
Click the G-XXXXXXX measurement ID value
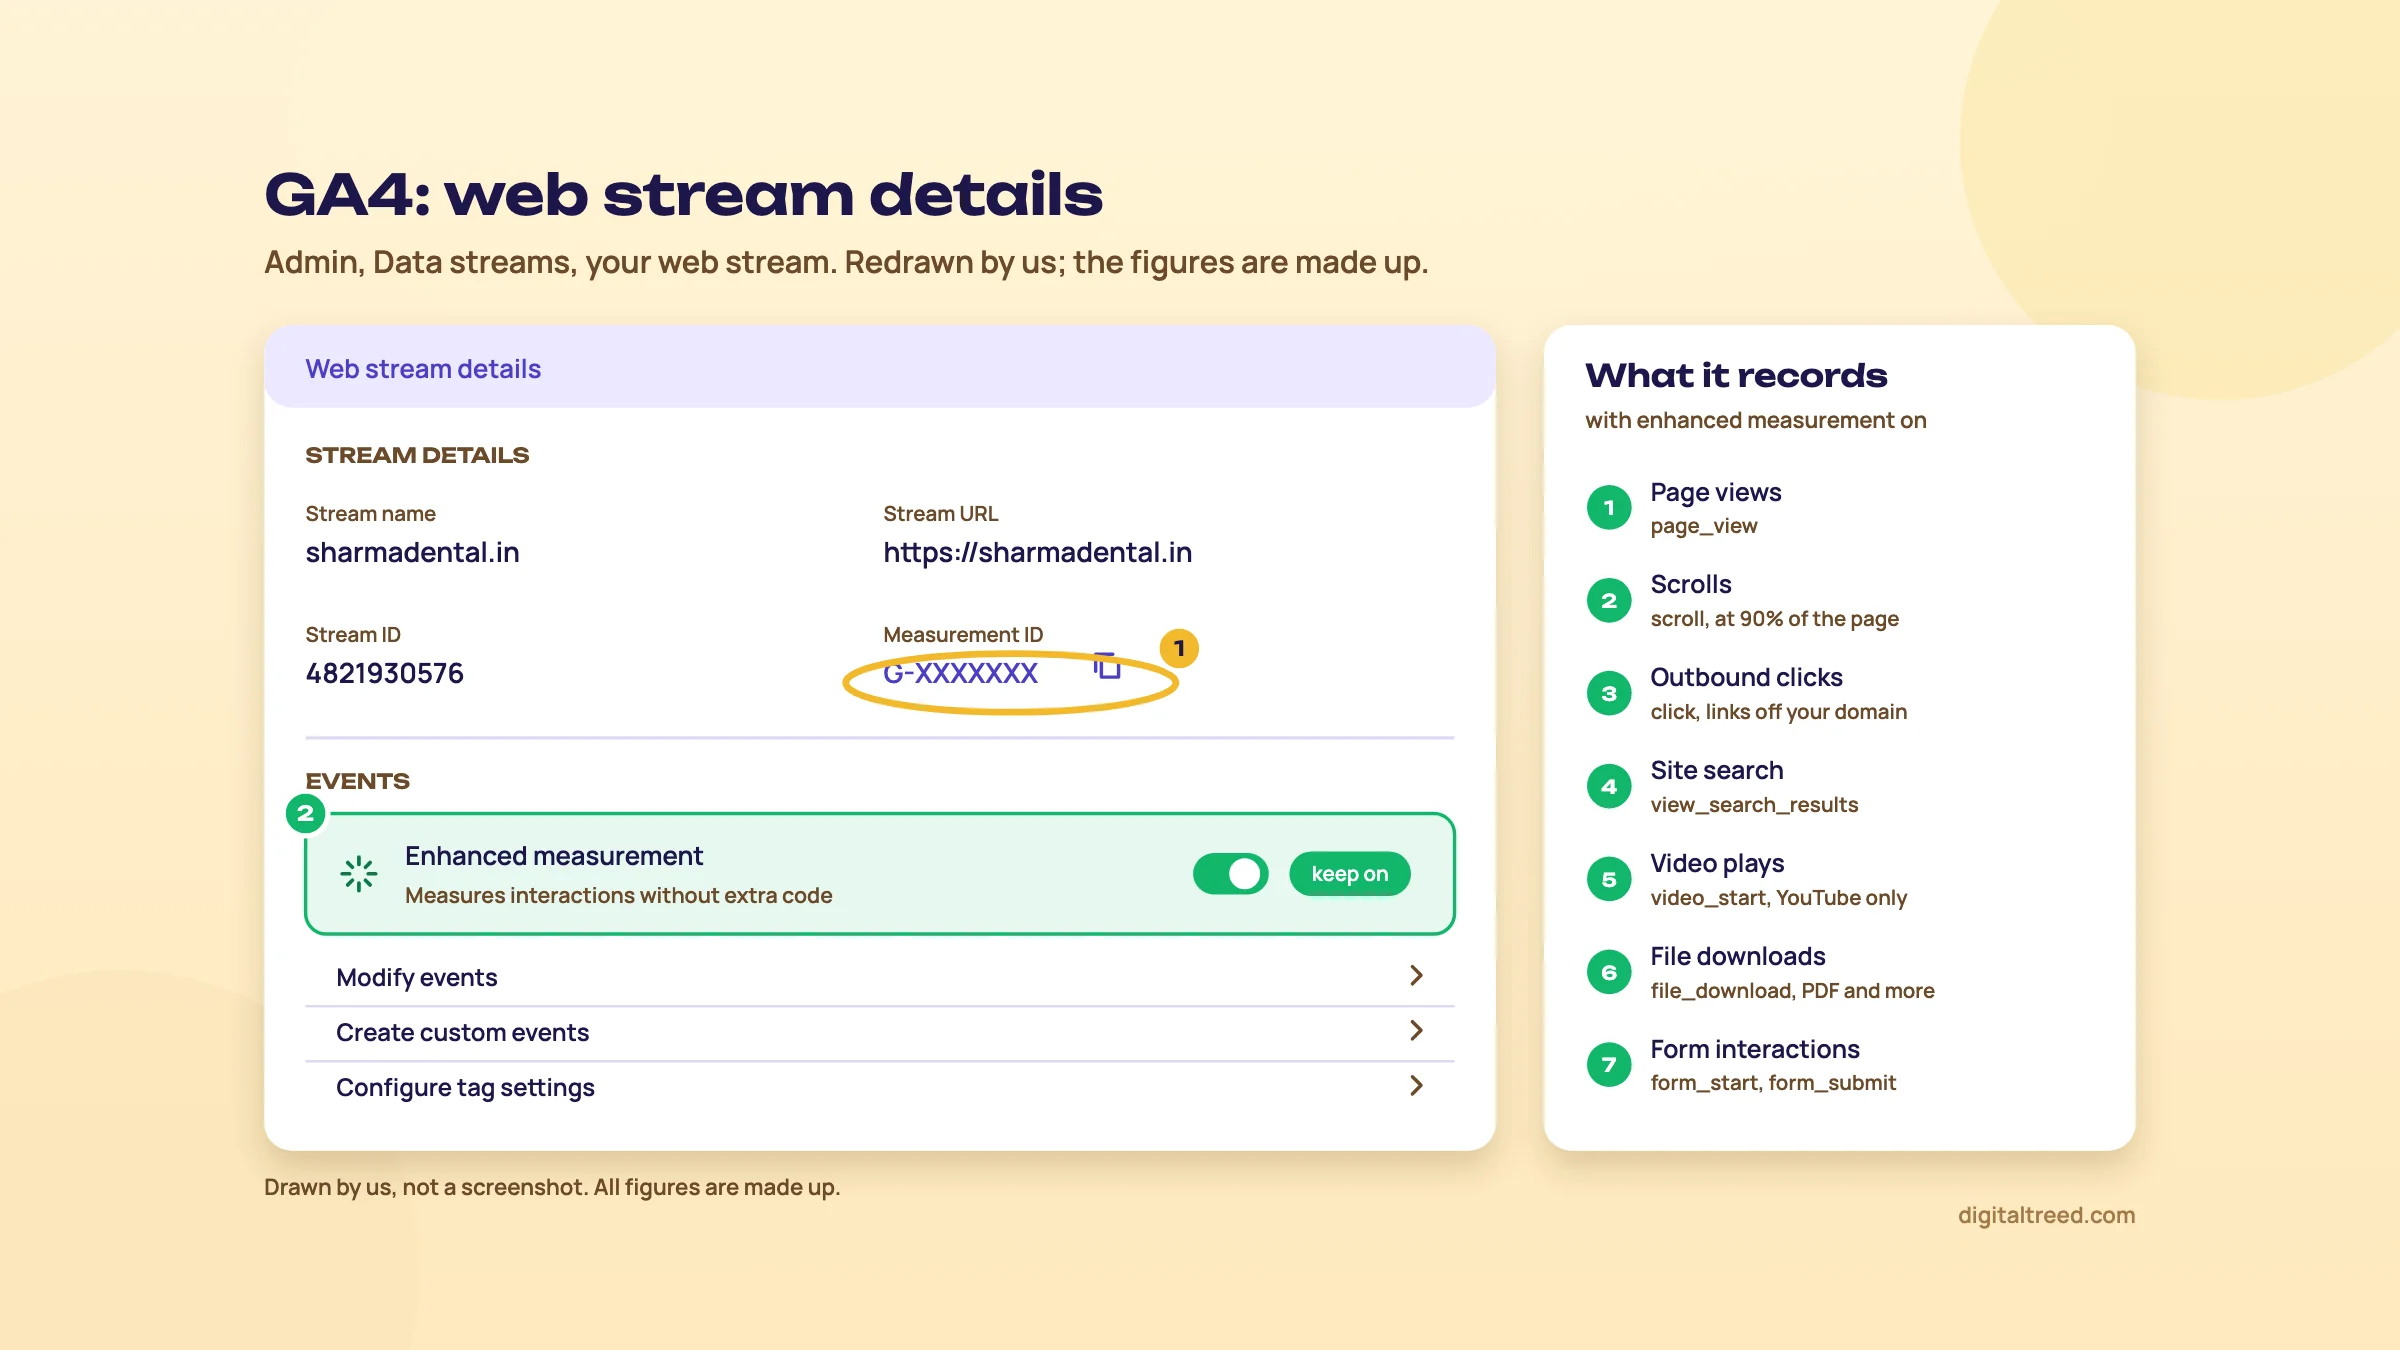point(960,673)
